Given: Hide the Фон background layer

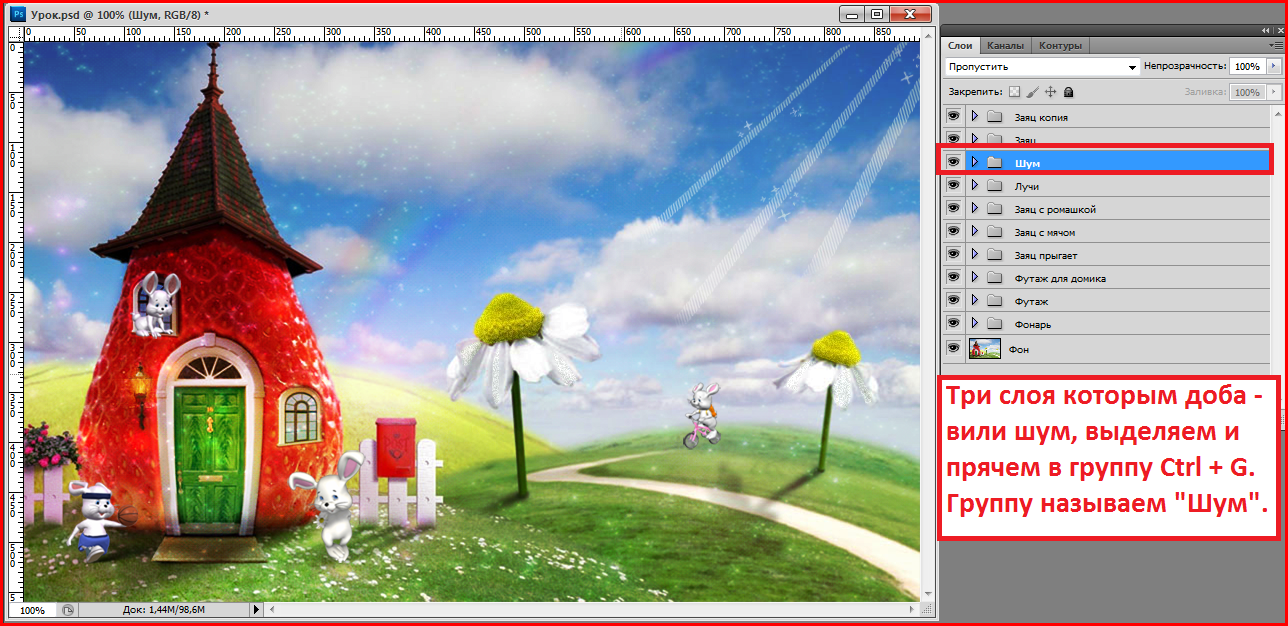Looking at the screenshot, I should (x=953, y=348).
